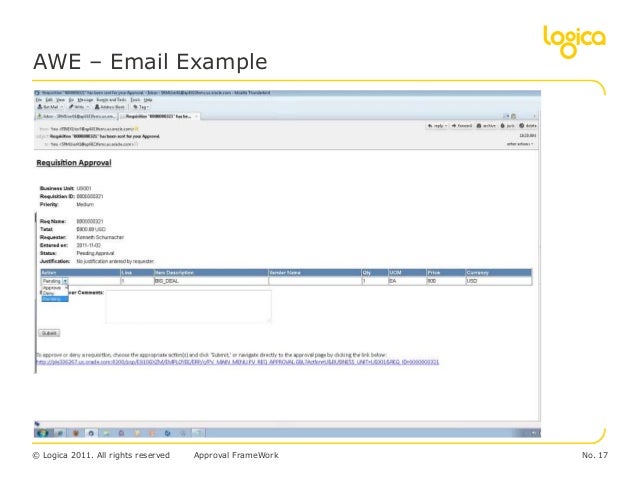This screenshot has width=638, height=479.
Task: Click the Requisition Approval heading
Action: tap(74, 163)
